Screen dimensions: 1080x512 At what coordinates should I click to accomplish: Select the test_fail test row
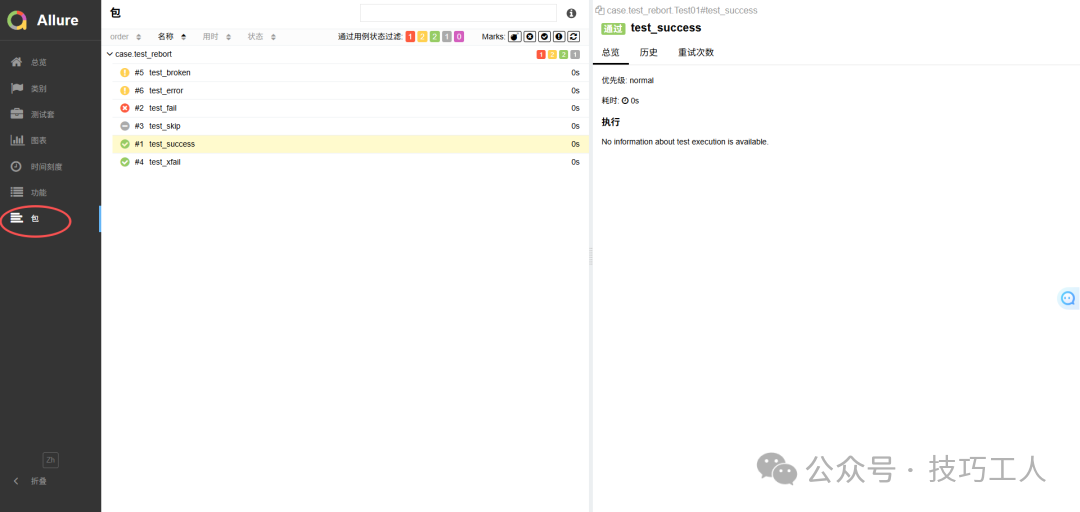(350, 108)
